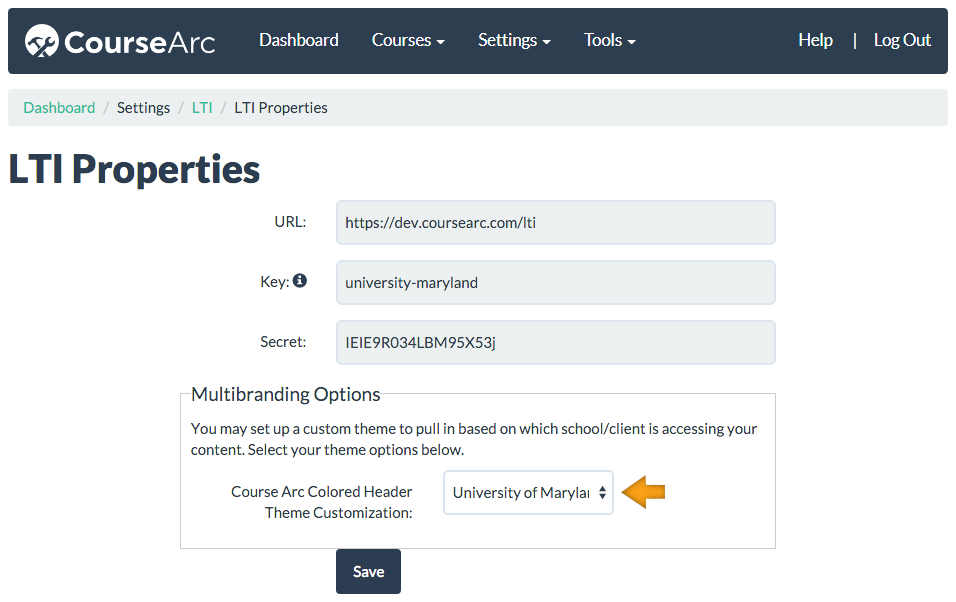The image size is (956, 602).
Task: Click the Key field university-maryland
Action: [555, 282]
